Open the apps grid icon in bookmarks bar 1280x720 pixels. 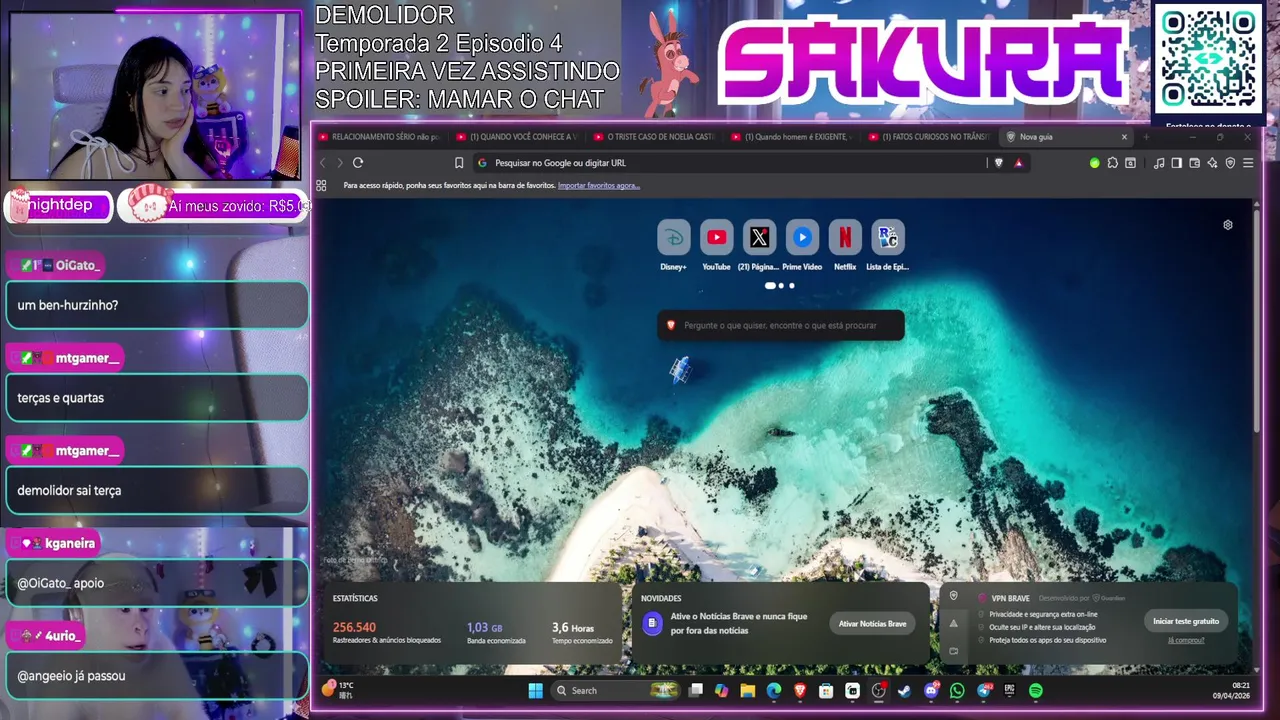(x=321, y=185)
